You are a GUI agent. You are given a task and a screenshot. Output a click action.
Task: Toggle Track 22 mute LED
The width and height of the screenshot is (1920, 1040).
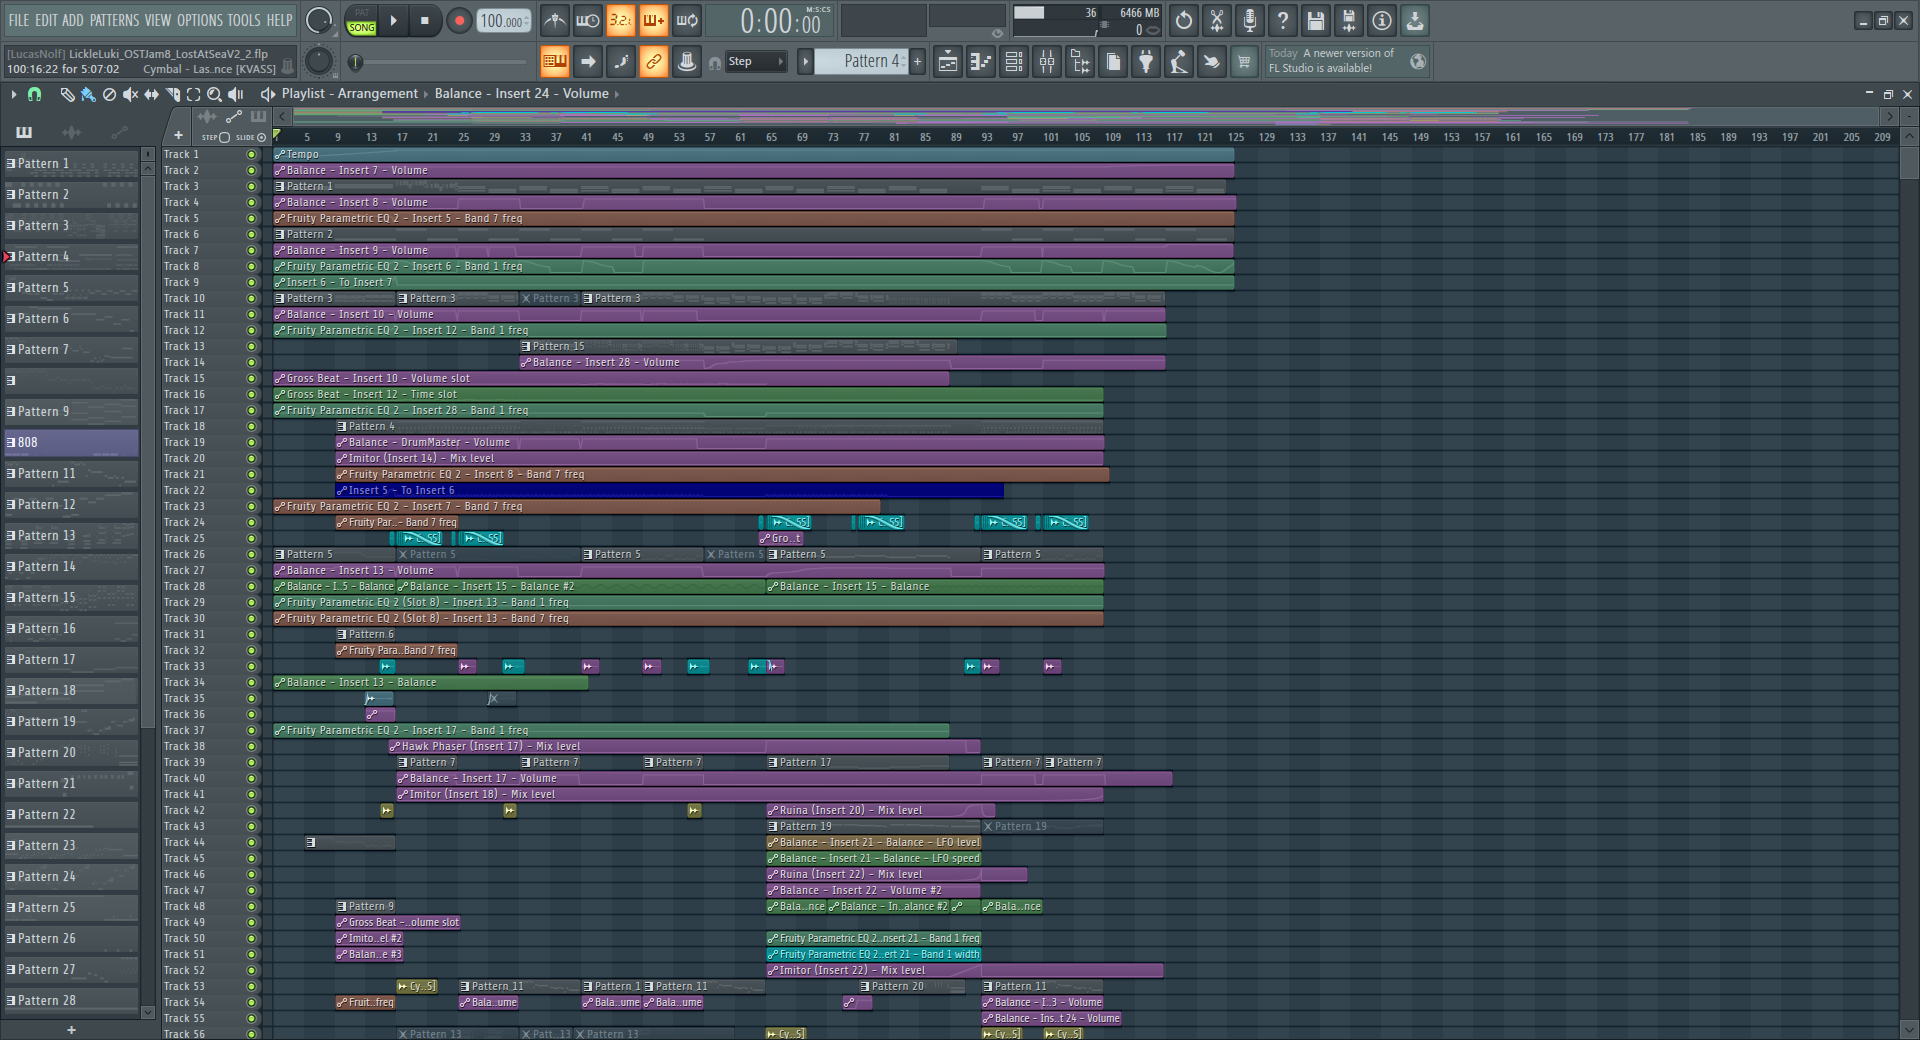(x=251, y=490)
